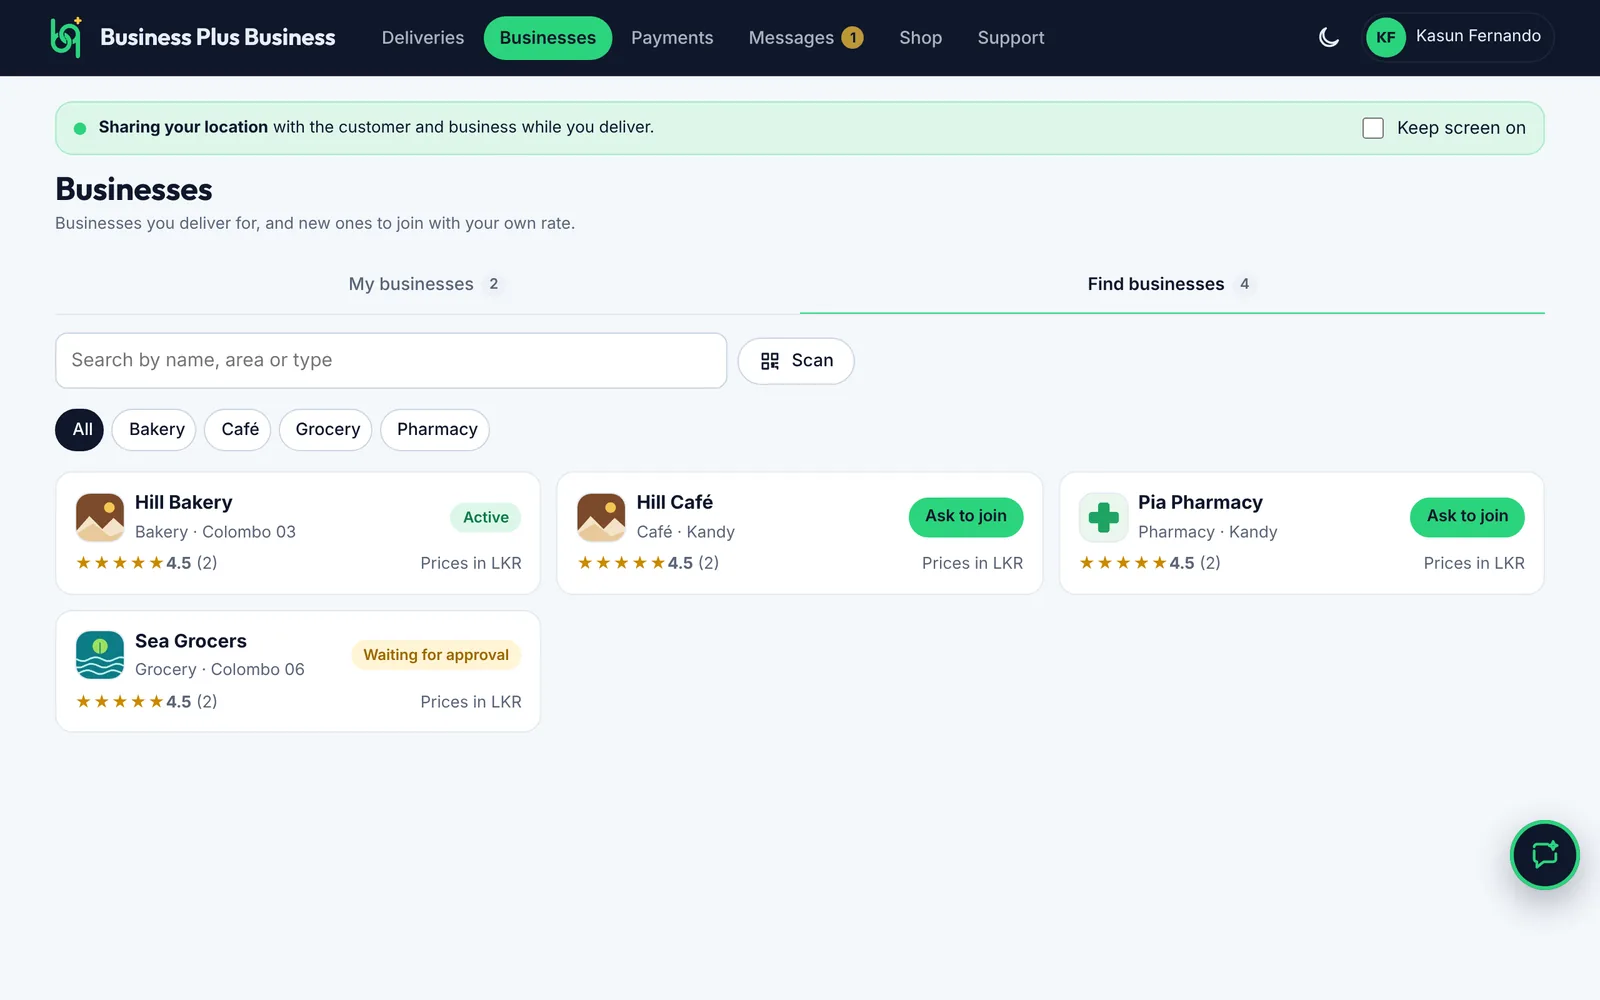Filter by Pharmacy chip

(435, 430)
